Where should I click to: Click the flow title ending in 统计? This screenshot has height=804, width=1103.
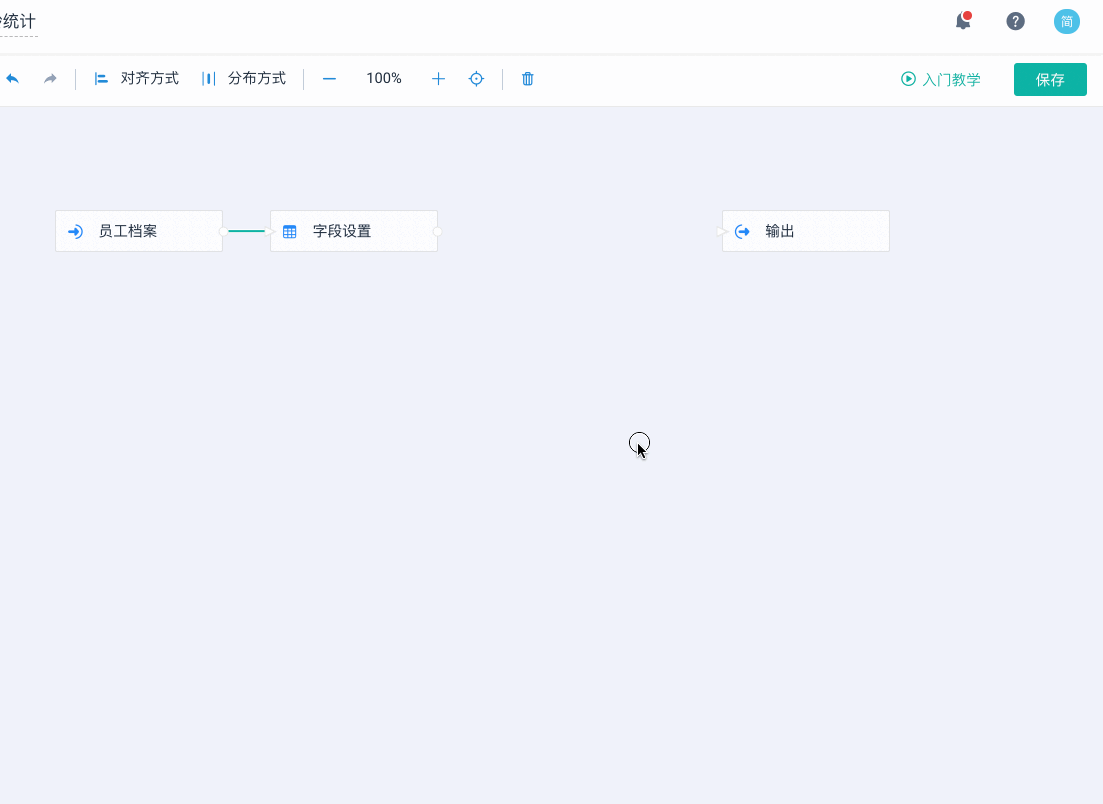tap(18, 22)
